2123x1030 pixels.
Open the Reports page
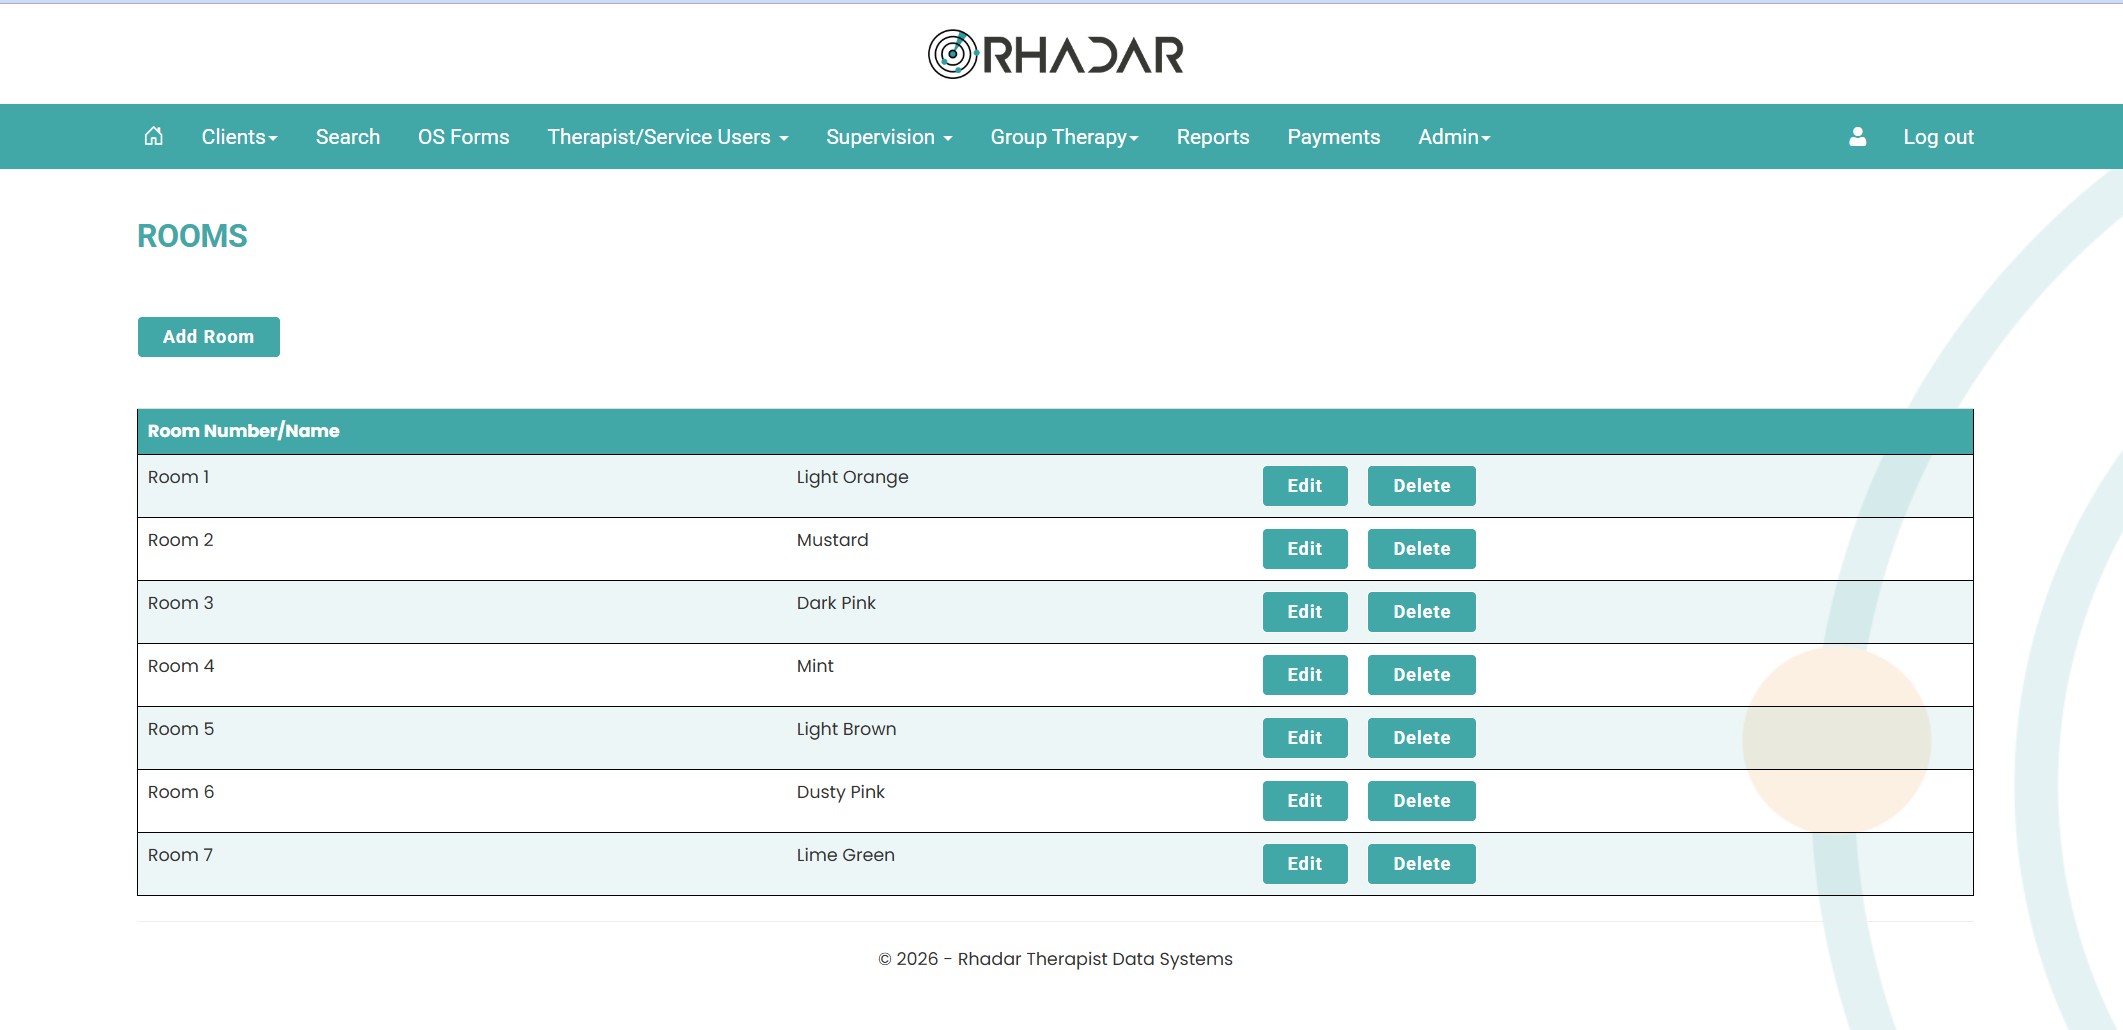pyautogui.click(x=1213, y=137)
